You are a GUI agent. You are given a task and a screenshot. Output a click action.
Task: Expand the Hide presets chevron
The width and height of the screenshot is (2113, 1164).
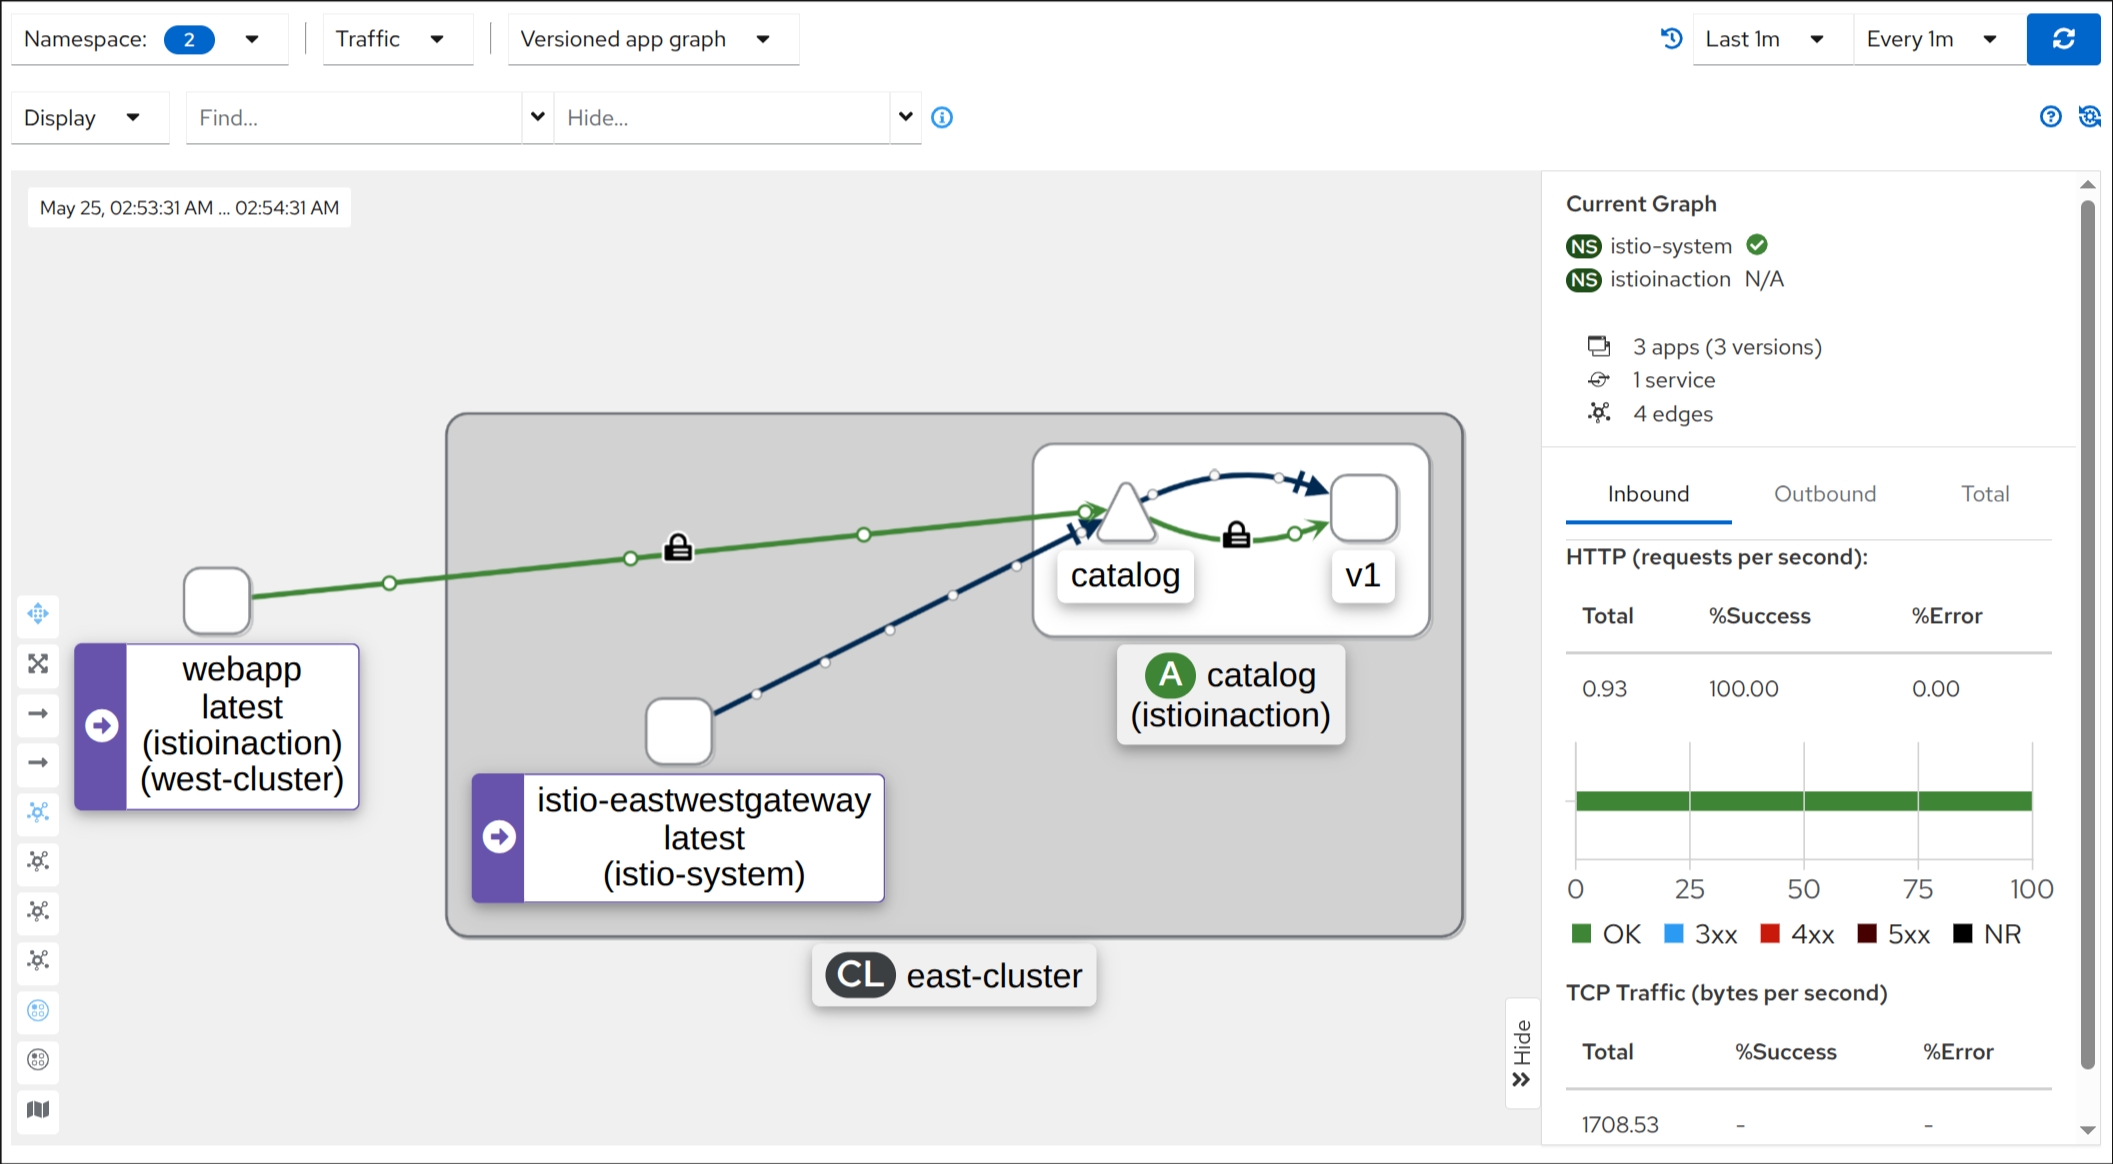[906, 117]
